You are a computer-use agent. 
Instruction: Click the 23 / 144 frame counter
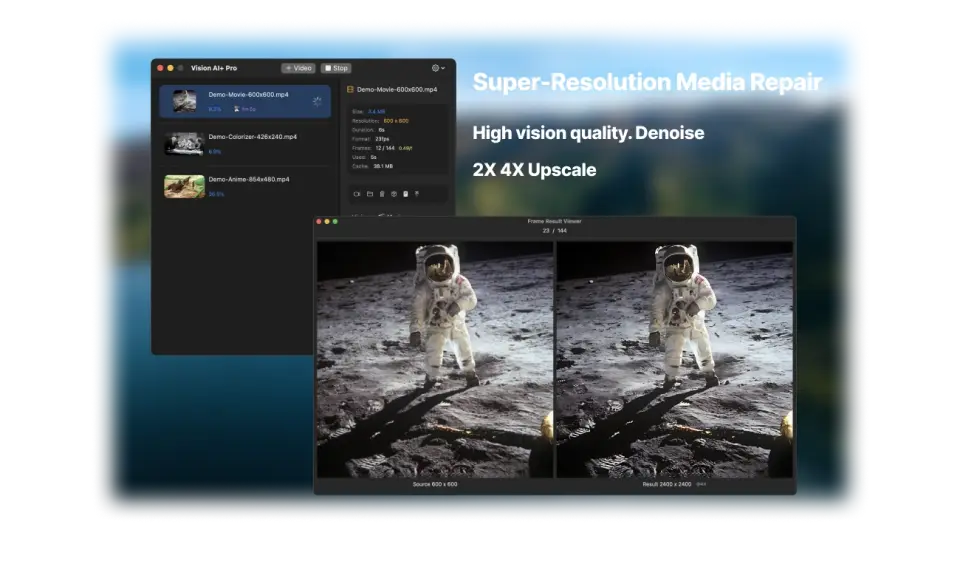pyautogui.click(x=555, y=231)
